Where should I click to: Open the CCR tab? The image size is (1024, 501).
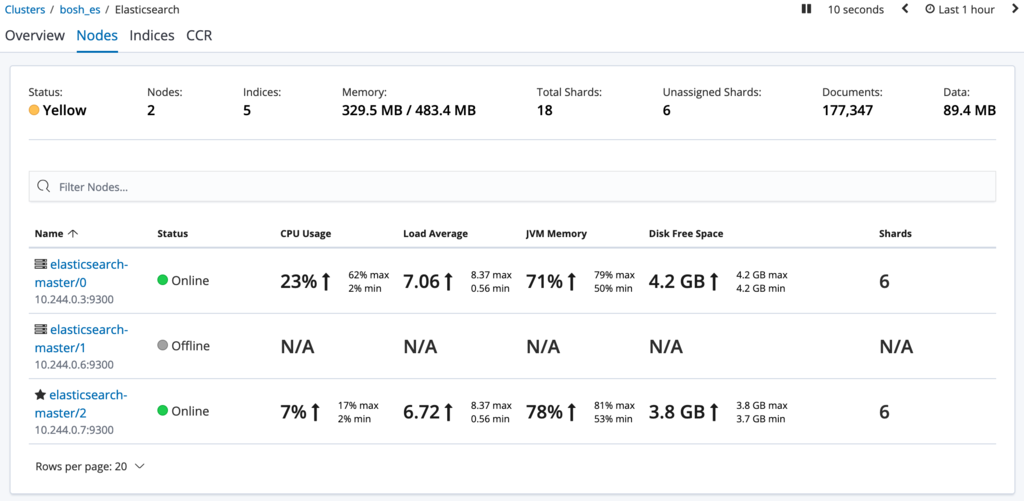click(199, 35)
